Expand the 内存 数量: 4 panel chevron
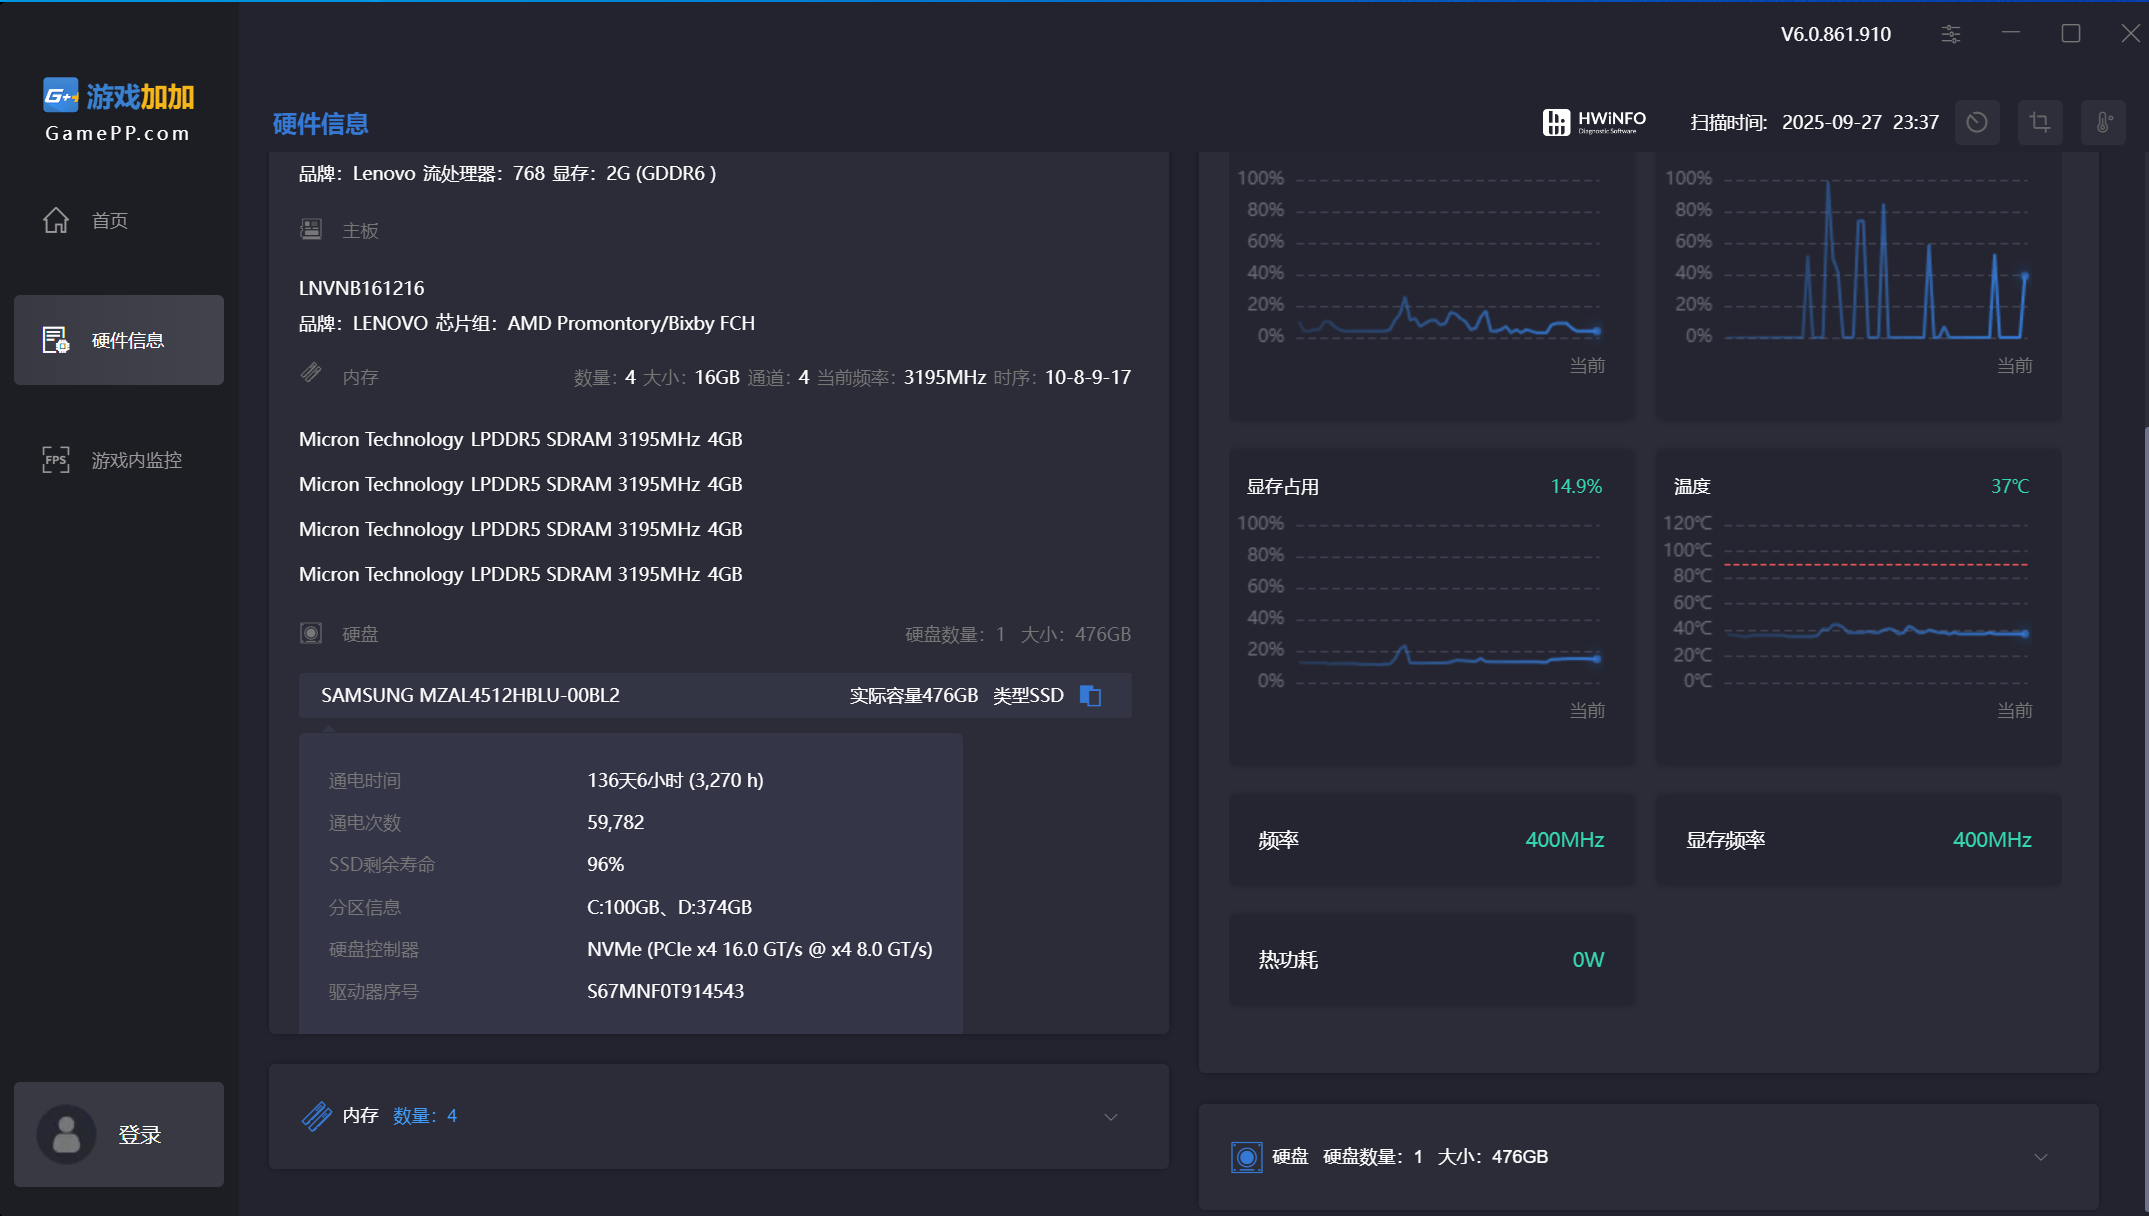Image resolution: width=2149 pixels, height=1216 pixels. (1111, 1117)
